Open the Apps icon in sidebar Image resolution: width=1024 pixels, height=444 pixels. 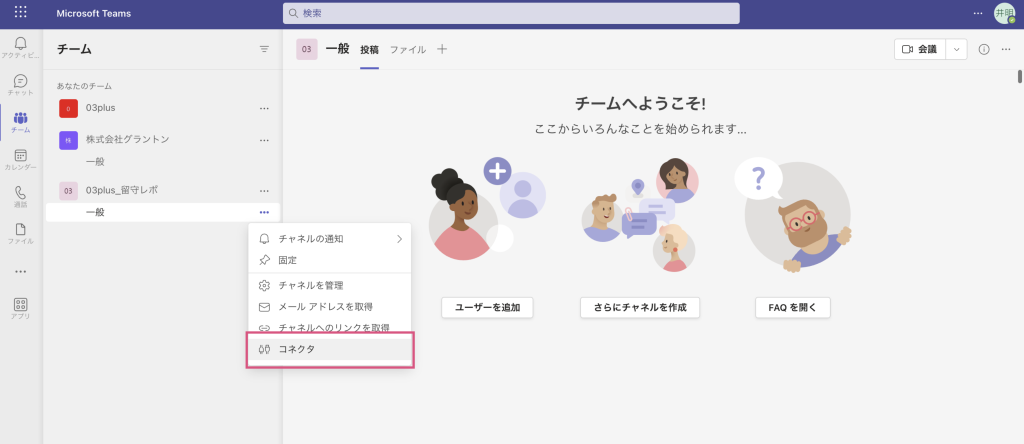20,307
